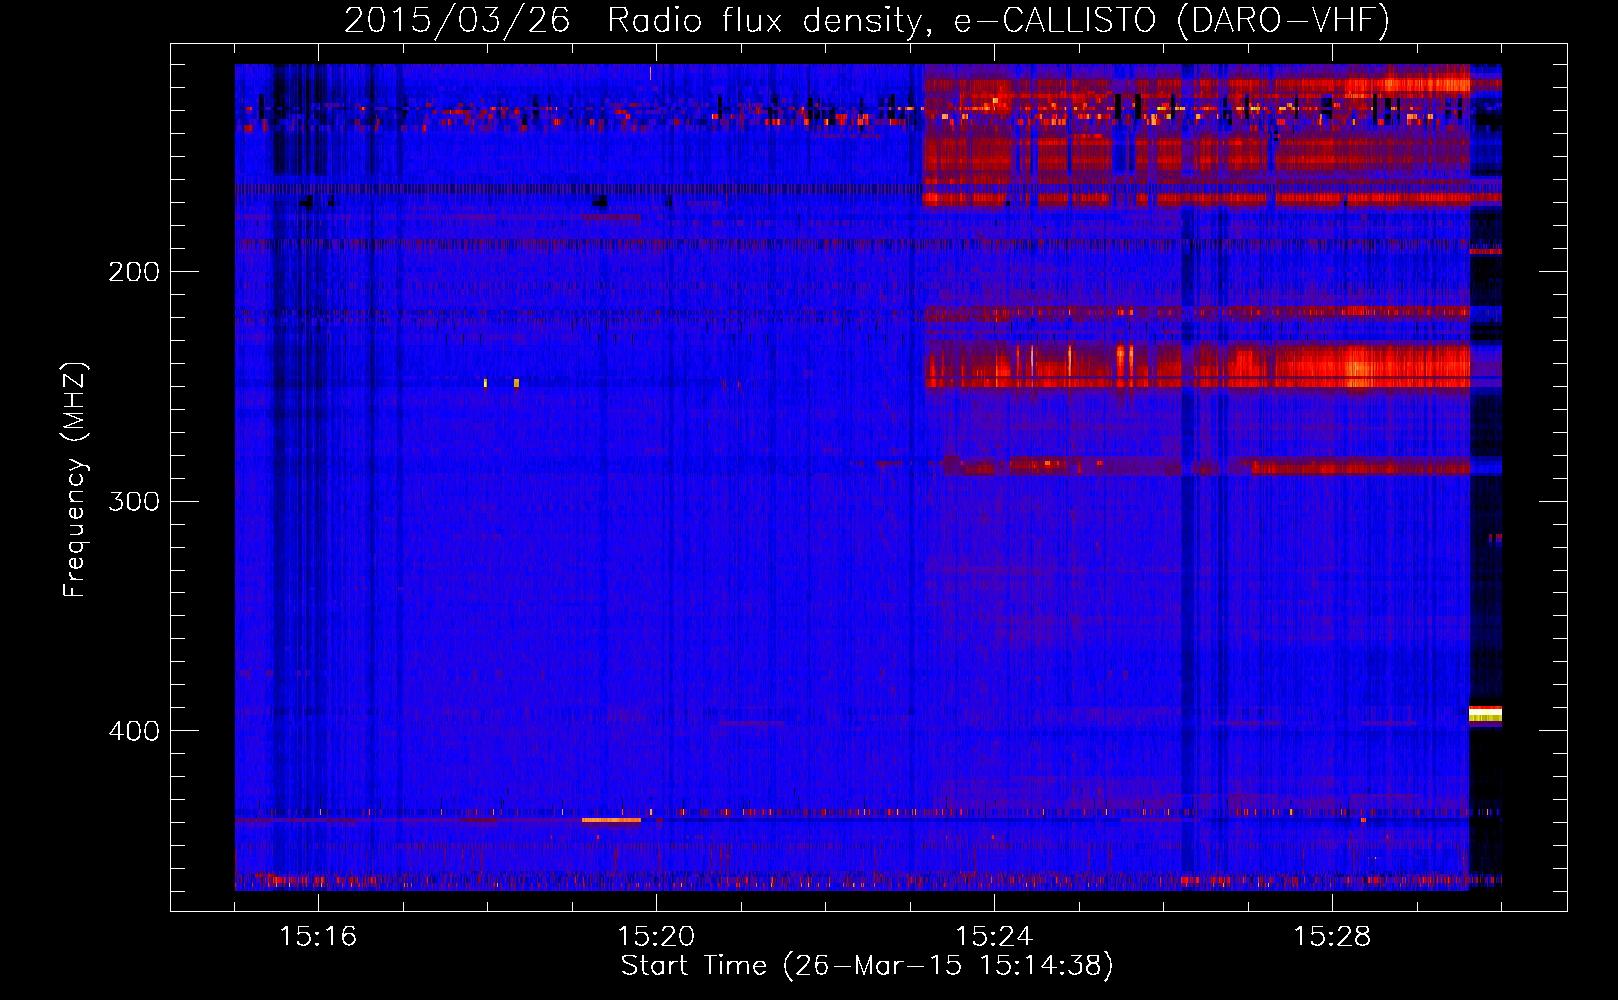Click the plot title 'Radio flux density, e-CALLISTO (DARO-VHF)'

pos(998,20)
